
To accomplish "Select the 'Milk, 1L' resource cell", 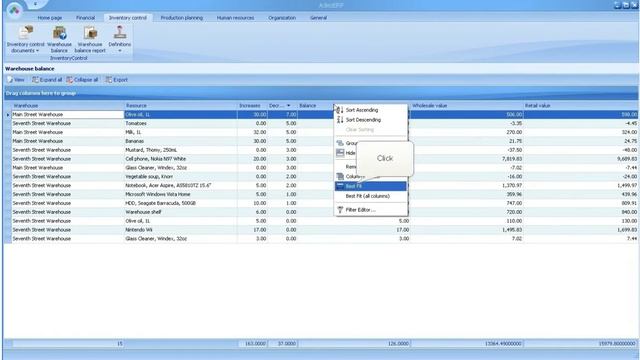I will tap(181, 132).
